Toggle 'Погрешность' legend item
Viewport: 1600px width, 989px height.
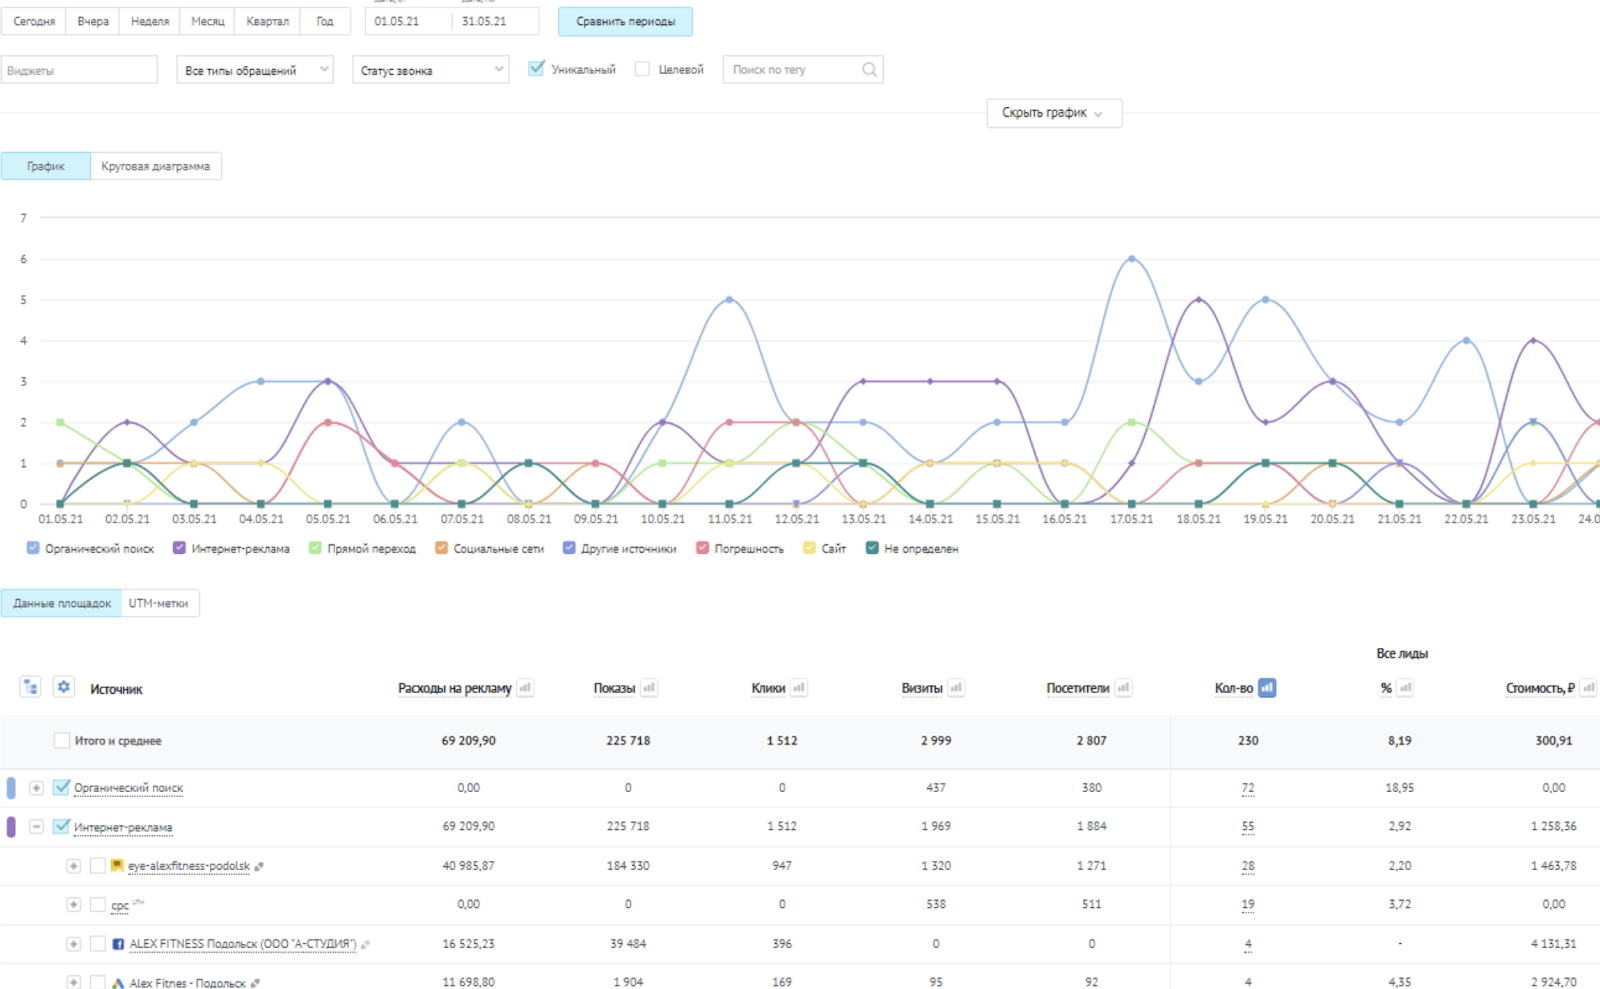click(740, 548)
